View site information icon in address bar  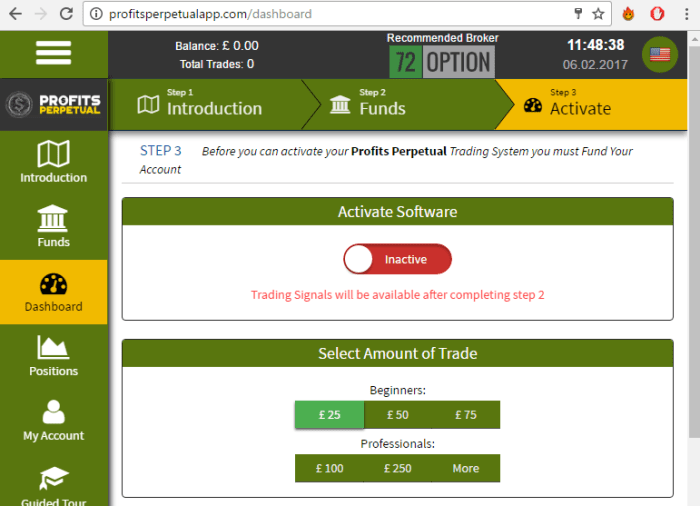96,14
